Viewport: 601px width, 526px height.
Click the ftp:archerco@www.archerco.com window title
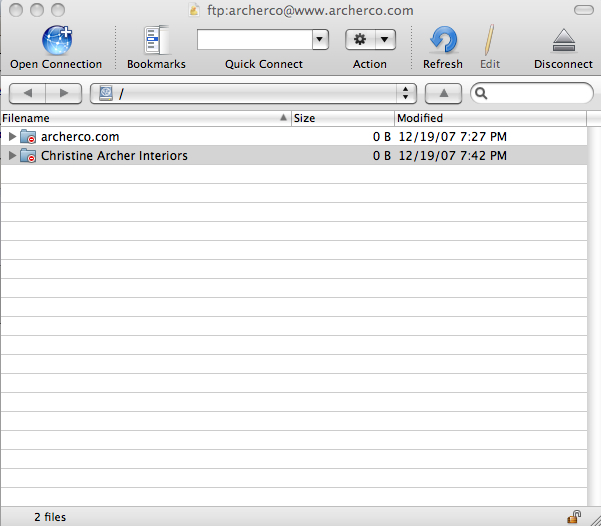click(x=310, y=10)
